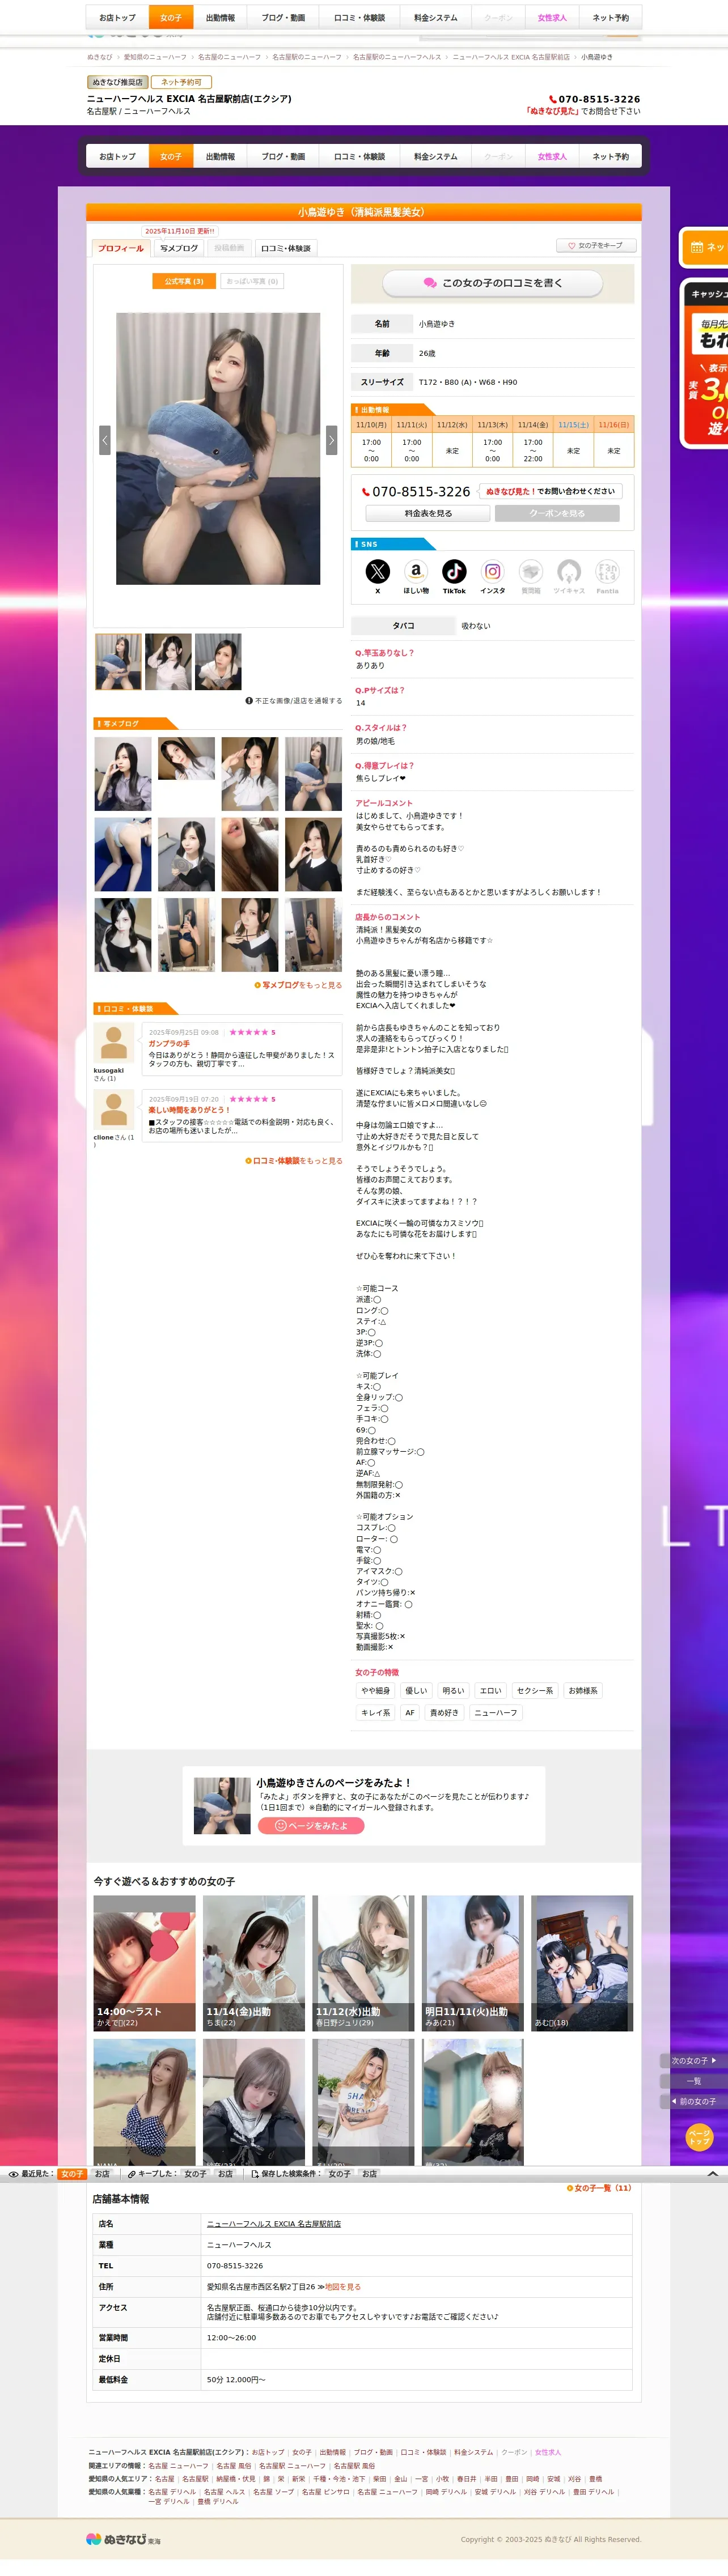Open the ネット予約可 badge
Viewport: 728px width, 2576px height.
click(x=182, y=82)
